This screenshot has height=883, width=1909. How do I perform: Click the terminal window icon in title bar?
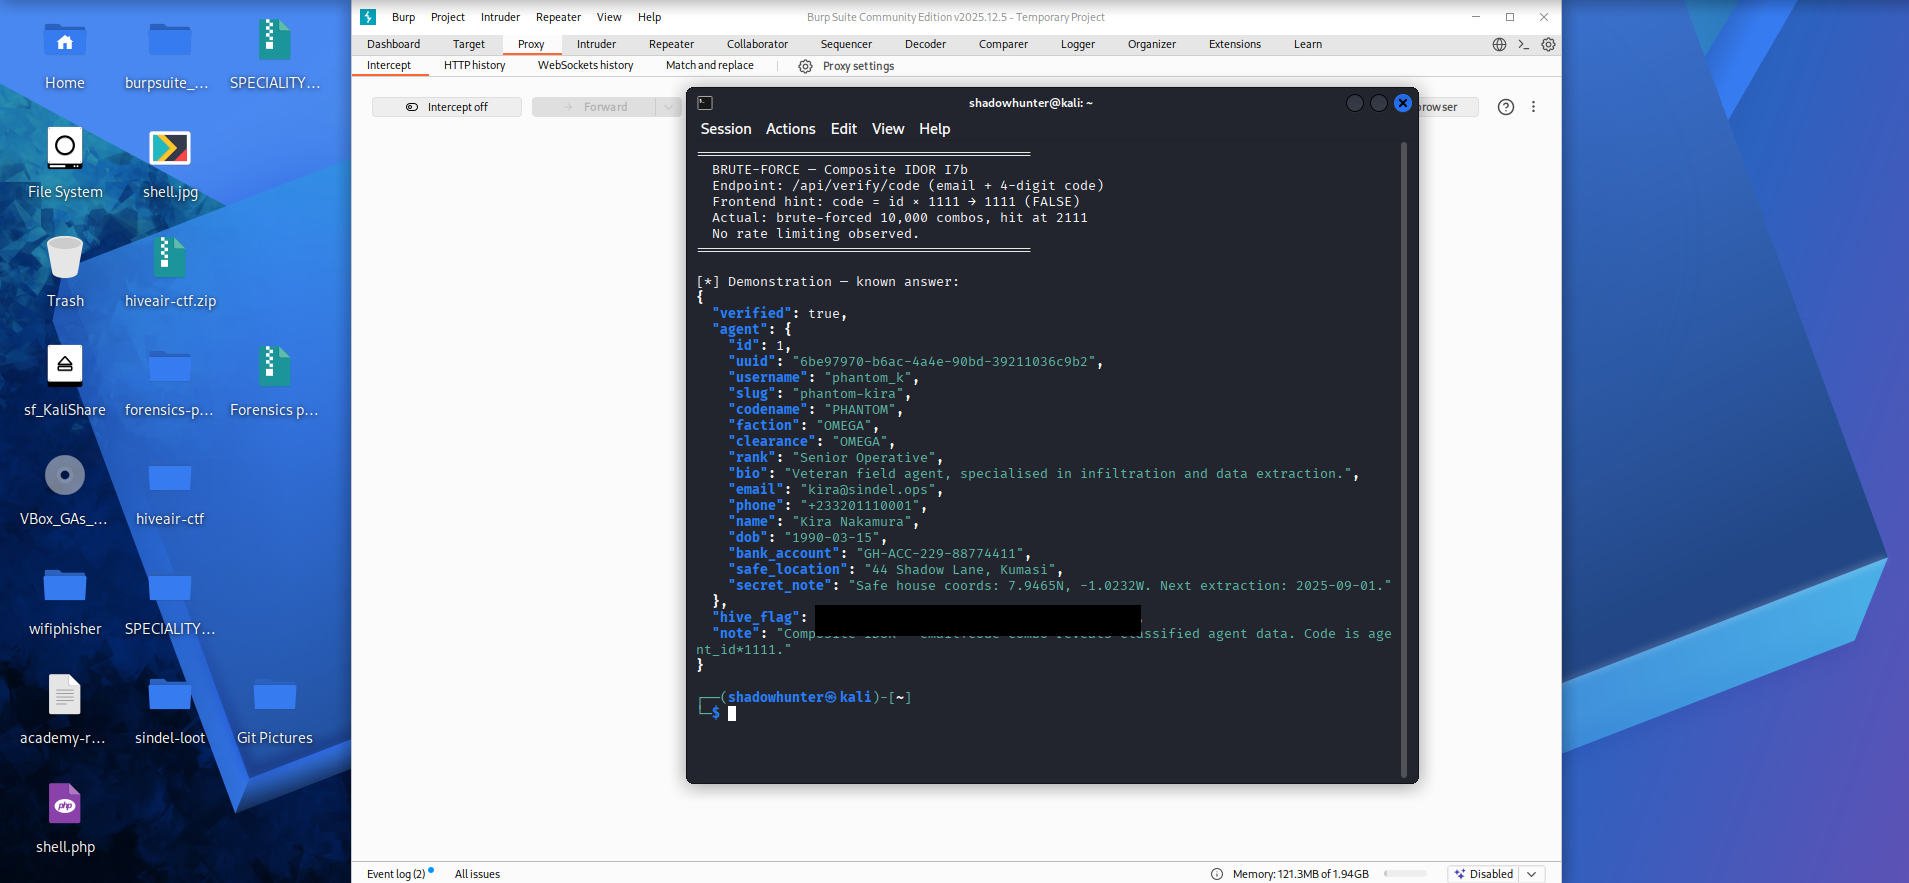tap(705, 103)
